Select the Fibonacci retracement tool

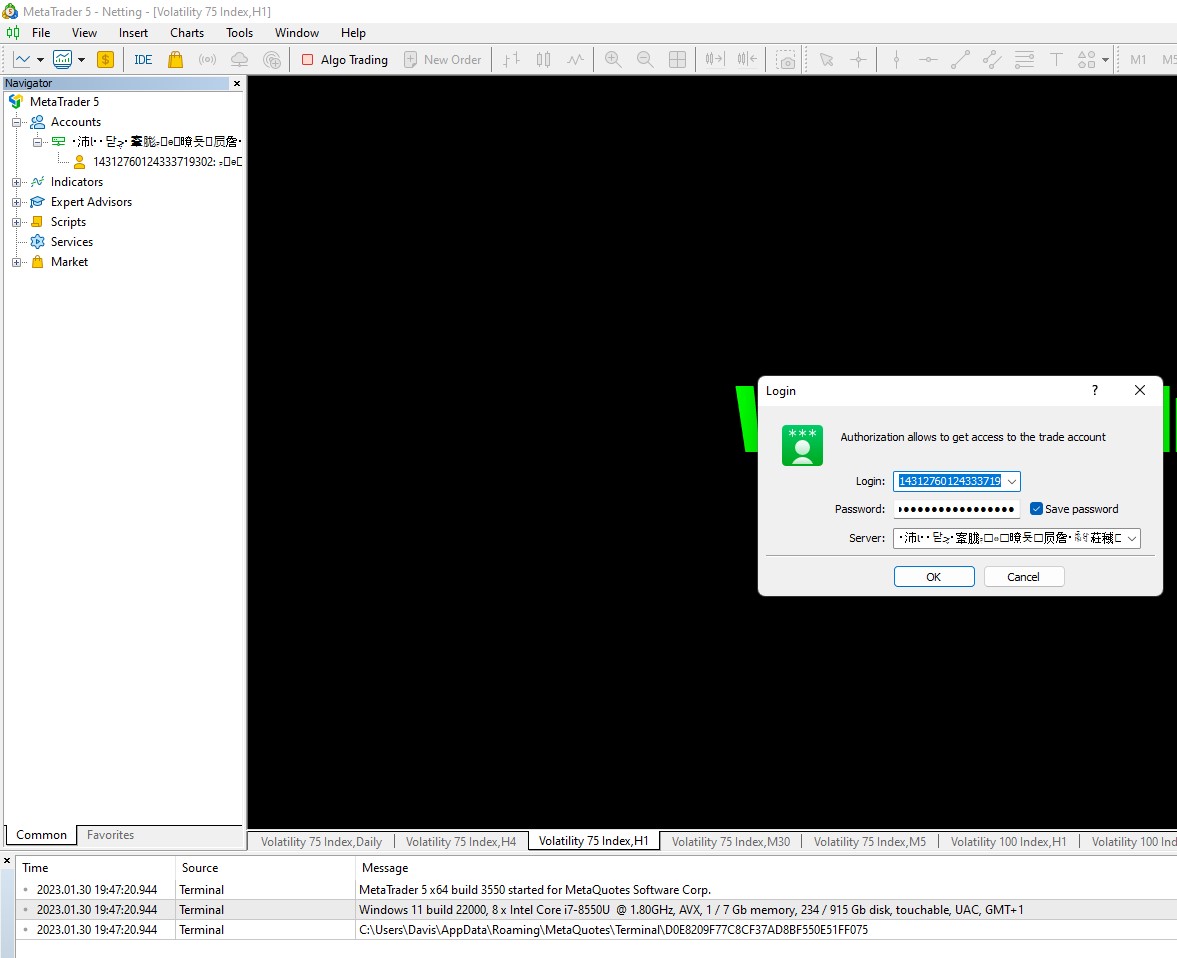pos(1024,59)
